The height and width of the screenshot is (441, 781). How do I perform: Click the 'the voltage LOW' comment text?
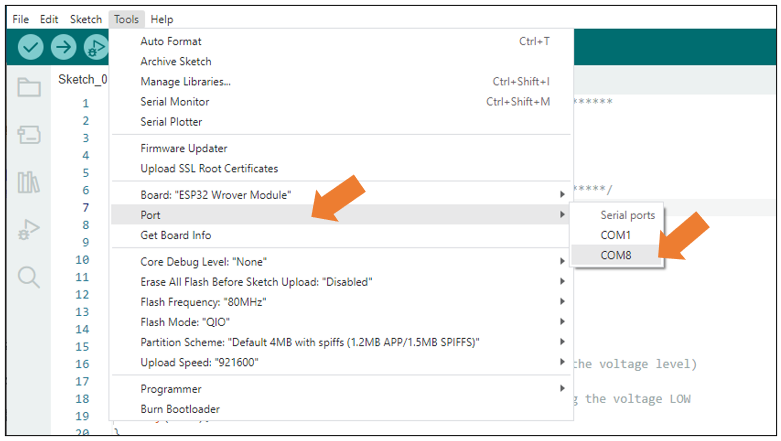click(638, 399)
